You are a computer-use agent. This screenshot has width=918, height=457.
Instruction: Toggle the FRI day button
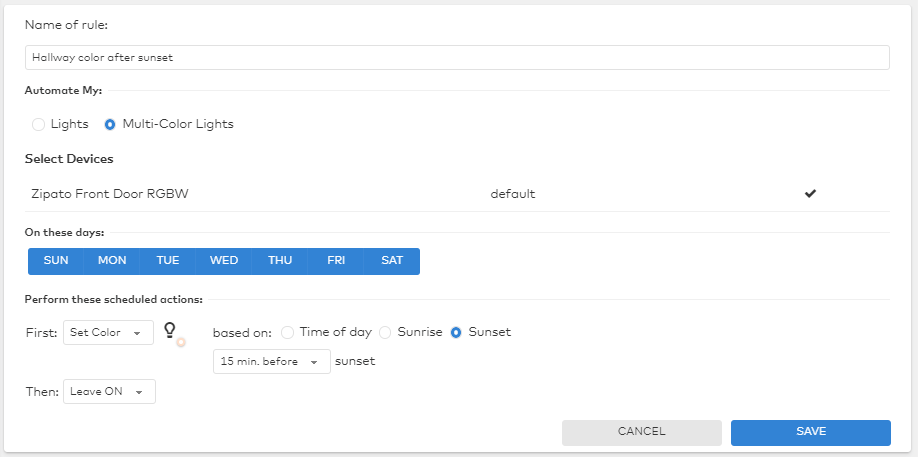pyautogui.click(x=336, y=261)
